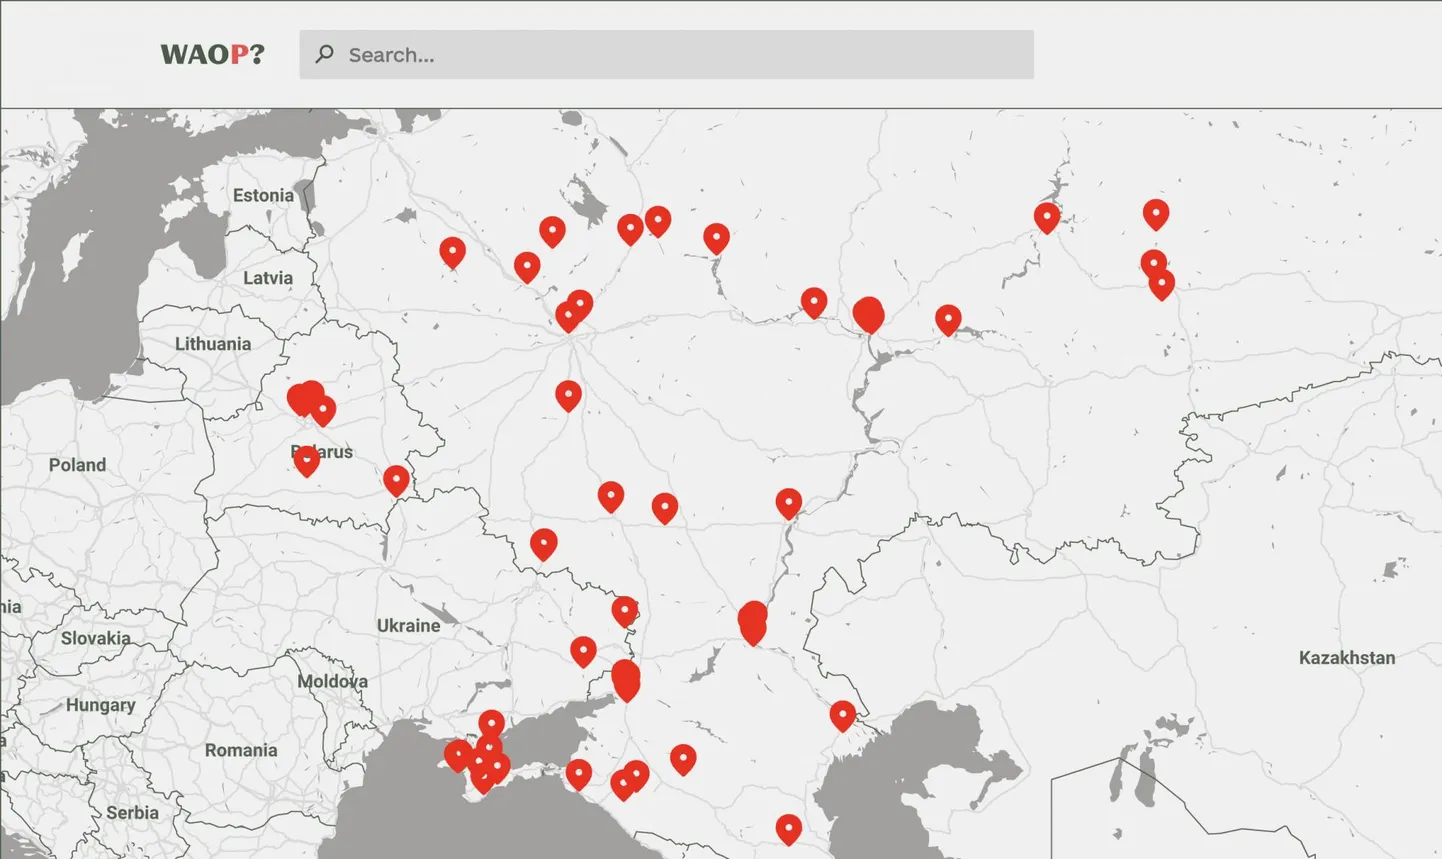Select the Russia pin nearest the Estonia–Latvia border
Screen dimensions: 1442x859
click(452, 253)
